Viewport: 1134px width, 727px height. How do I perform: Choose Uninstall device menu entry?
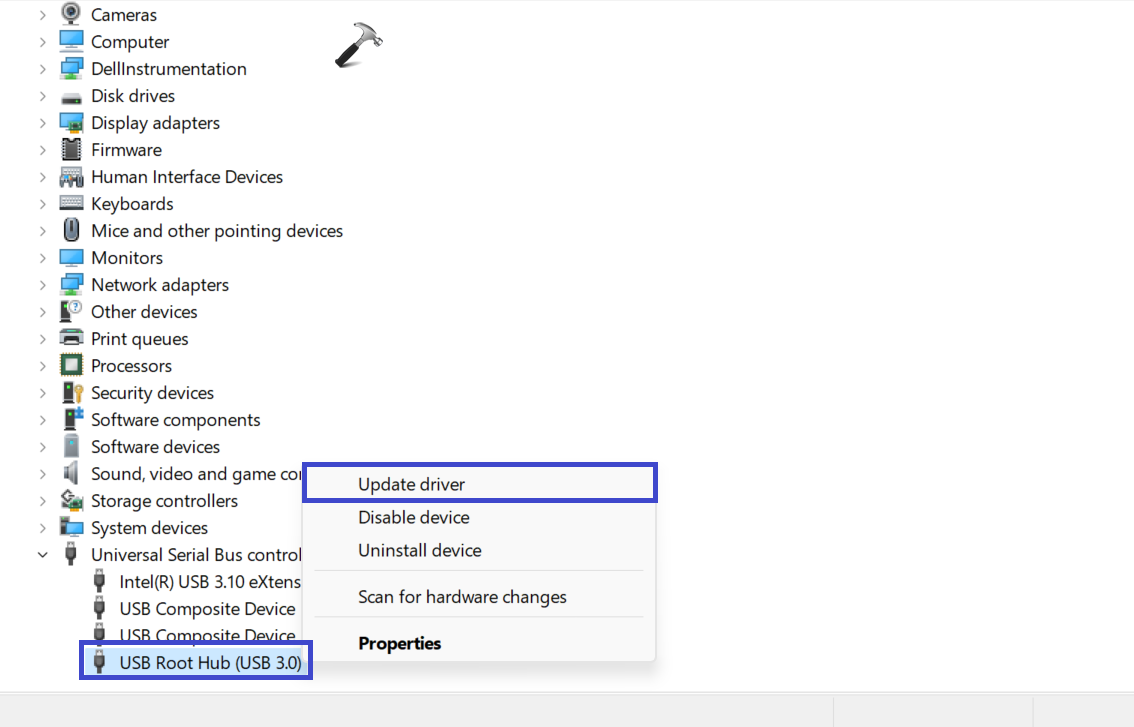(x=419, y=550)
